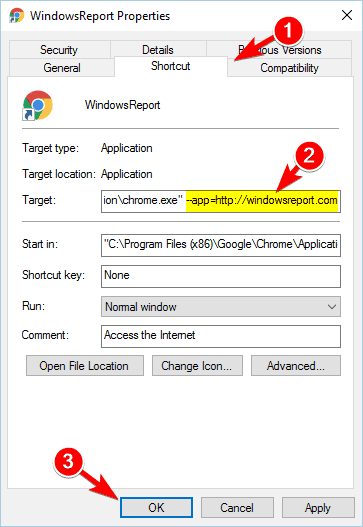This screenshot has height=527, width=363.
Task: Switch to the General tab
Action: point(62,68)
